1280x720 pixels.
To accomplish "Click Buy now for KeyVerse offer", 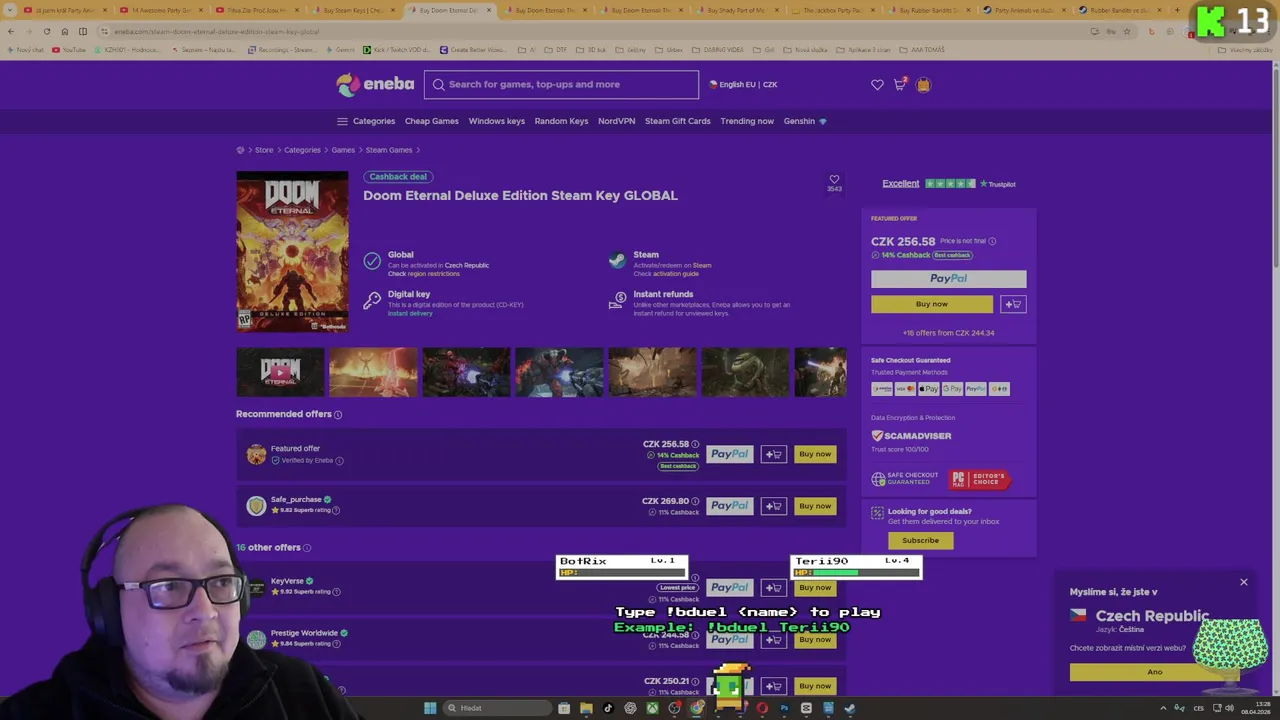I will [815, 587].
